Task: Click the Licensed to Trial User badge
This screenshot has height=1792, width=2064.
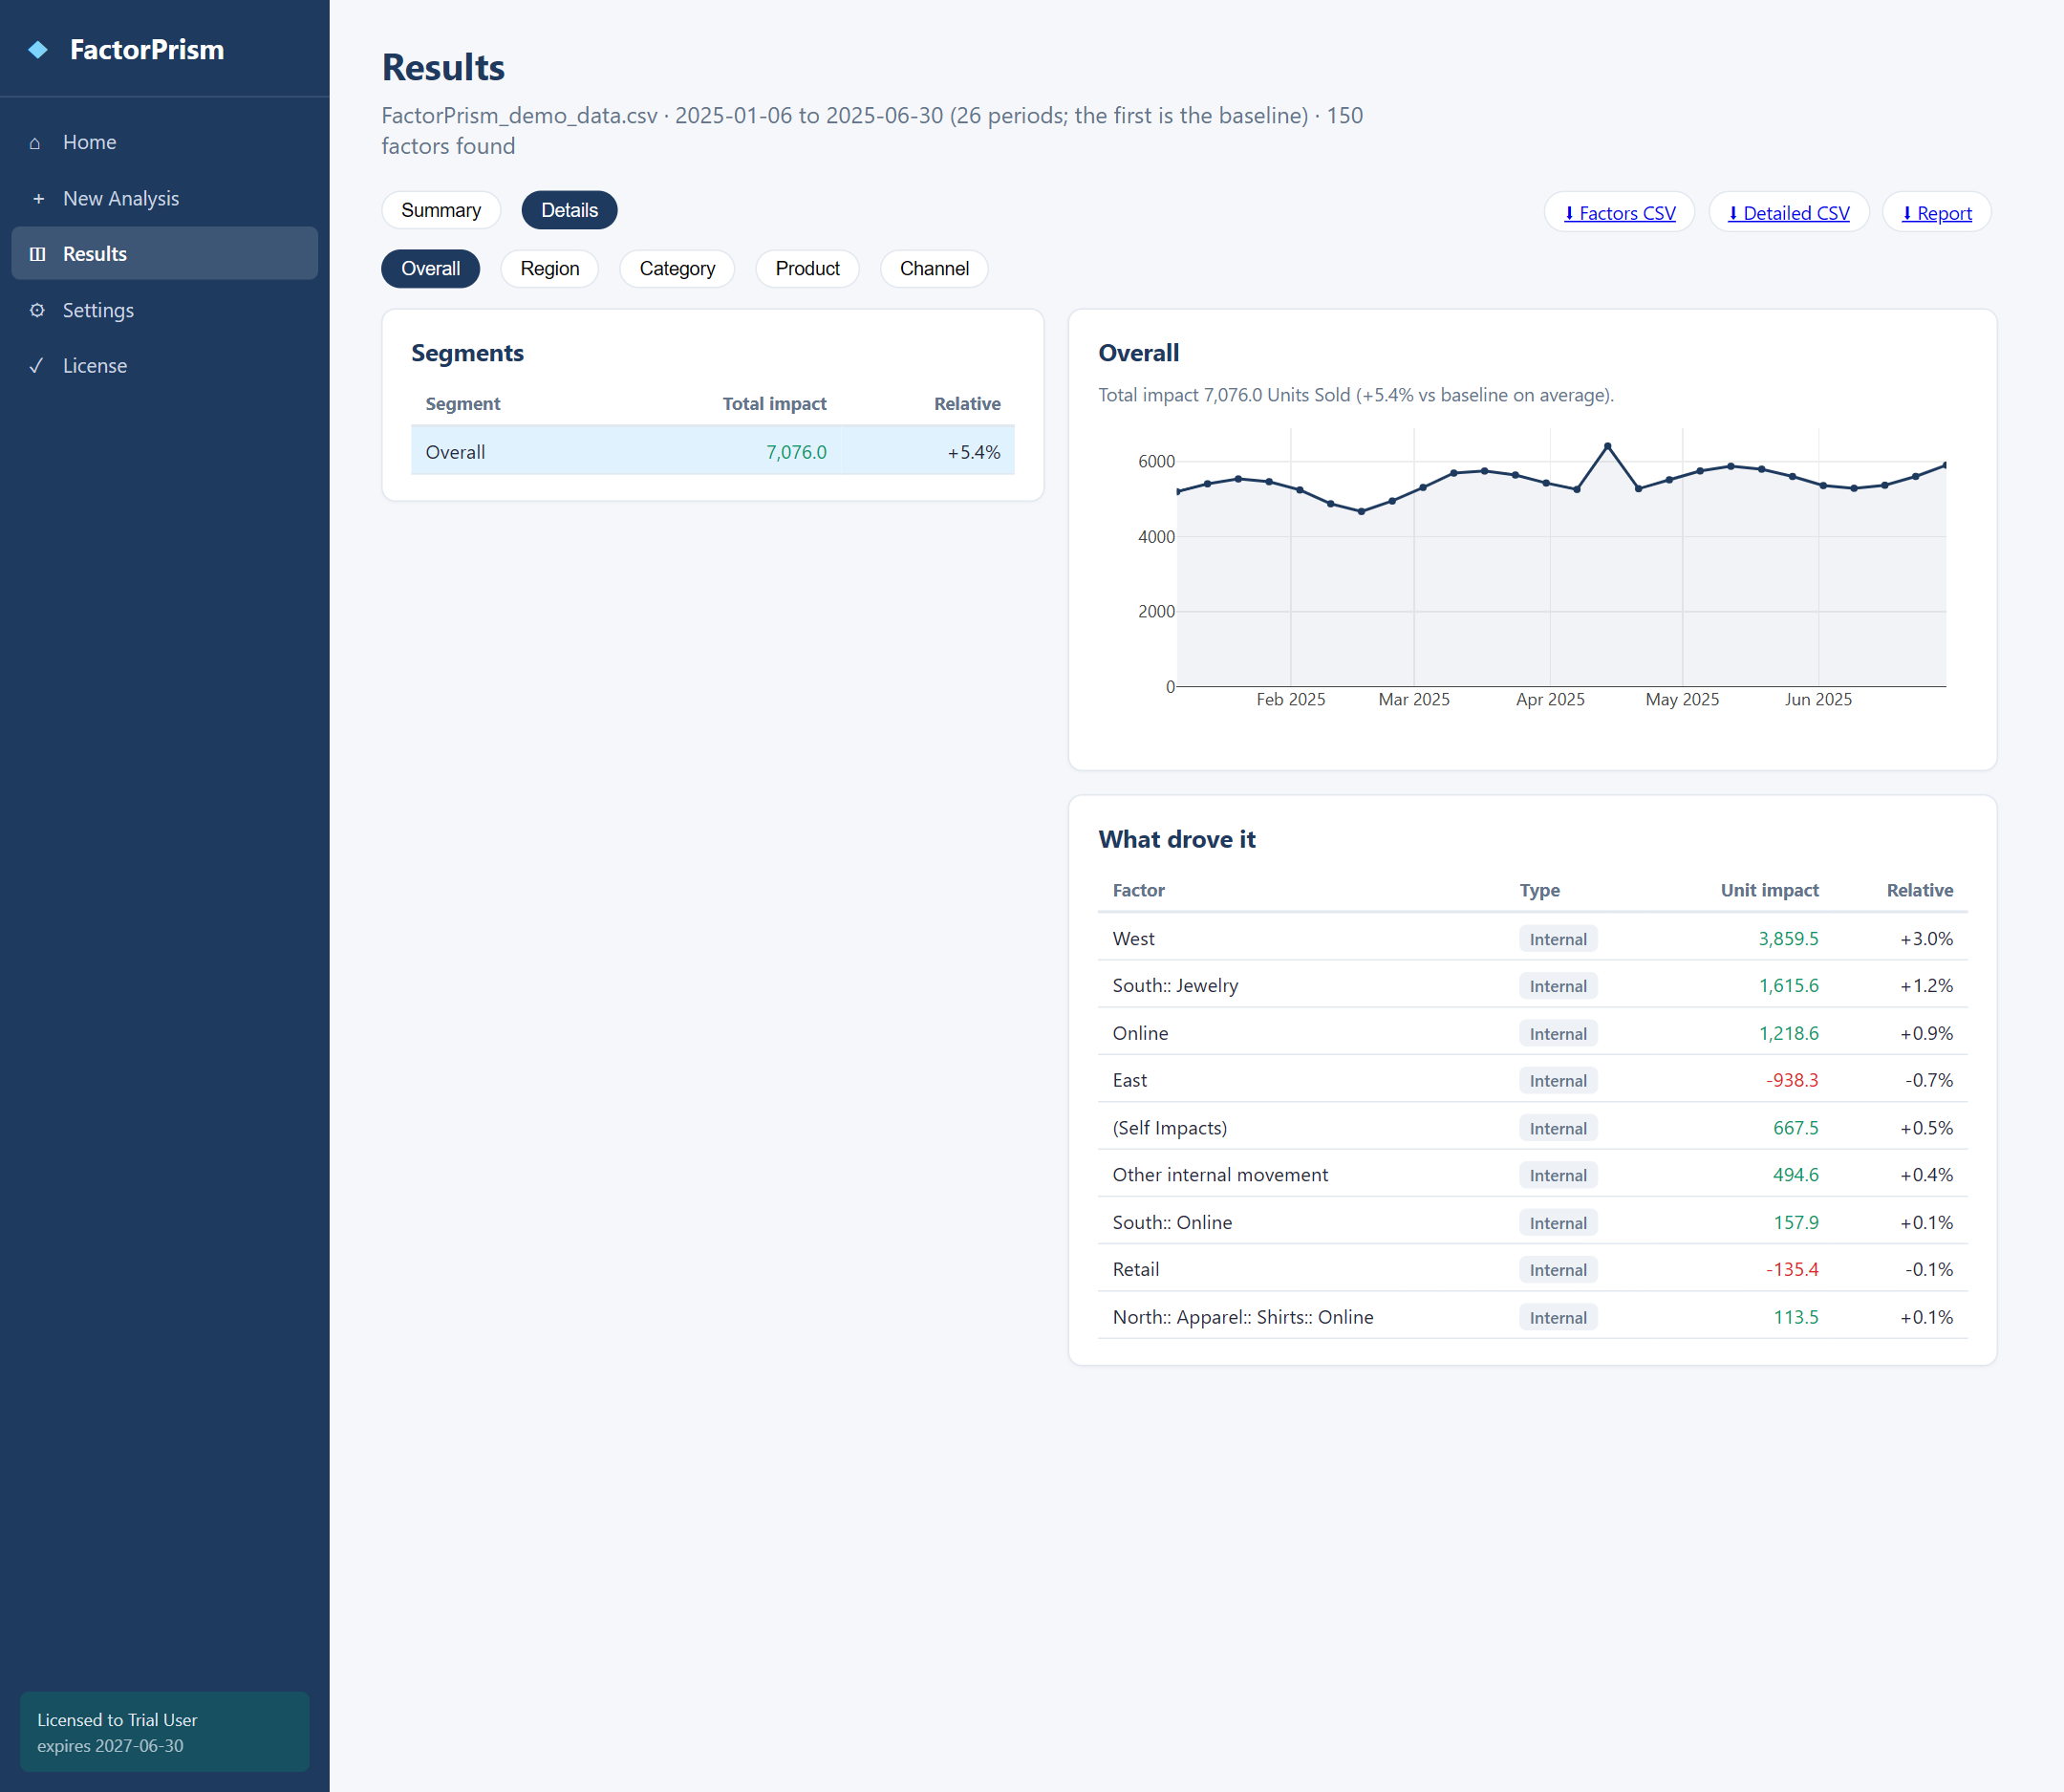Action: click(x=165, y=1732)
